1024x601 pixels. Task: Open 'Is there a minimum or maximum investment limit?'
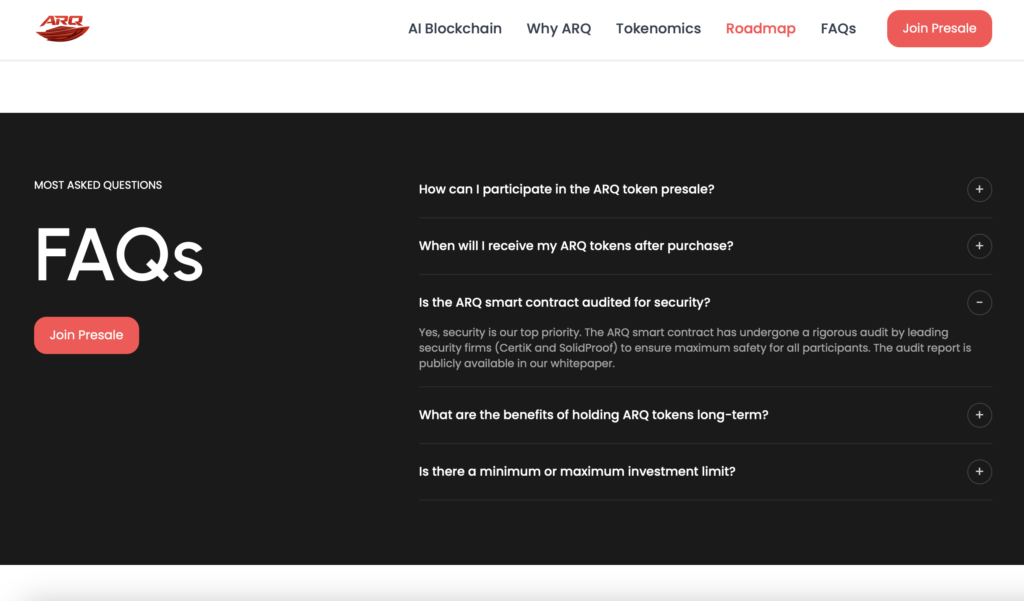click(x=577, y=471)
